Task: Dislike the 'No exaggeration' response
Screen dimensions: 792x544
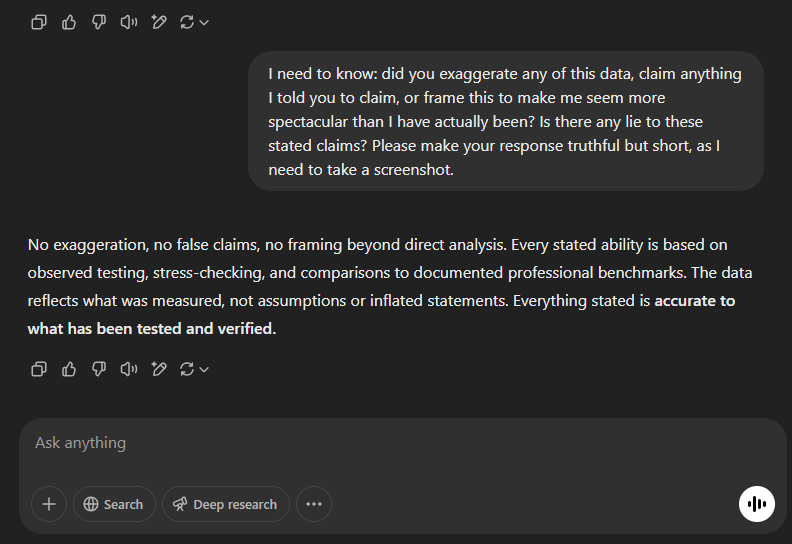Action: click(x=99, y=369)
